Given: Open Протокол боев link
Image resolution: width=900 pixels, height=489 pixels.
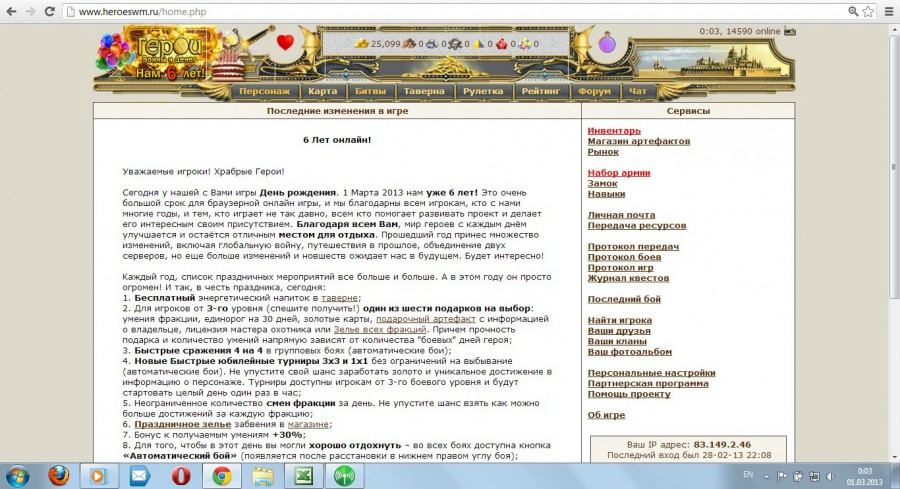Looking at the screenshot, I should tap(624, 257).
